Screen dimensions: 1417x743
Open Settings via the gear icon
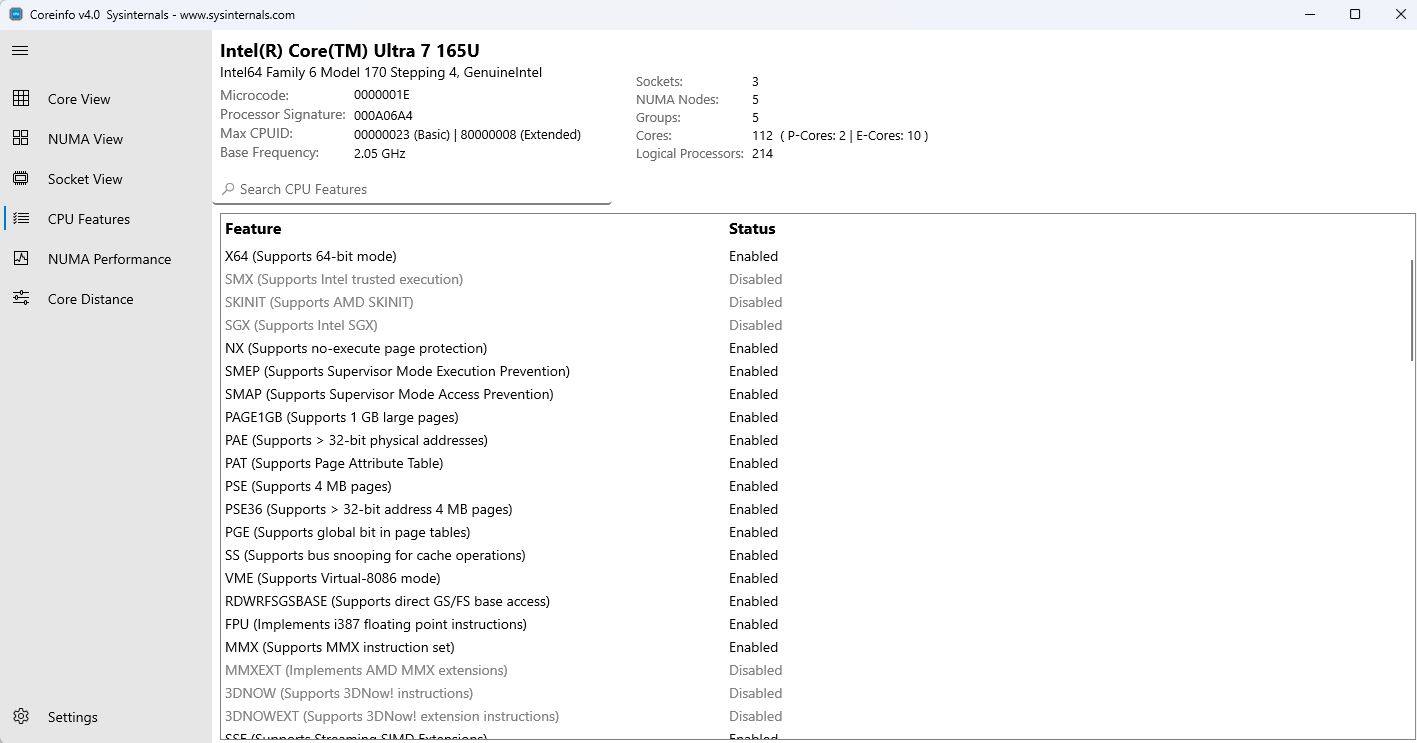(x=21, y=716)
